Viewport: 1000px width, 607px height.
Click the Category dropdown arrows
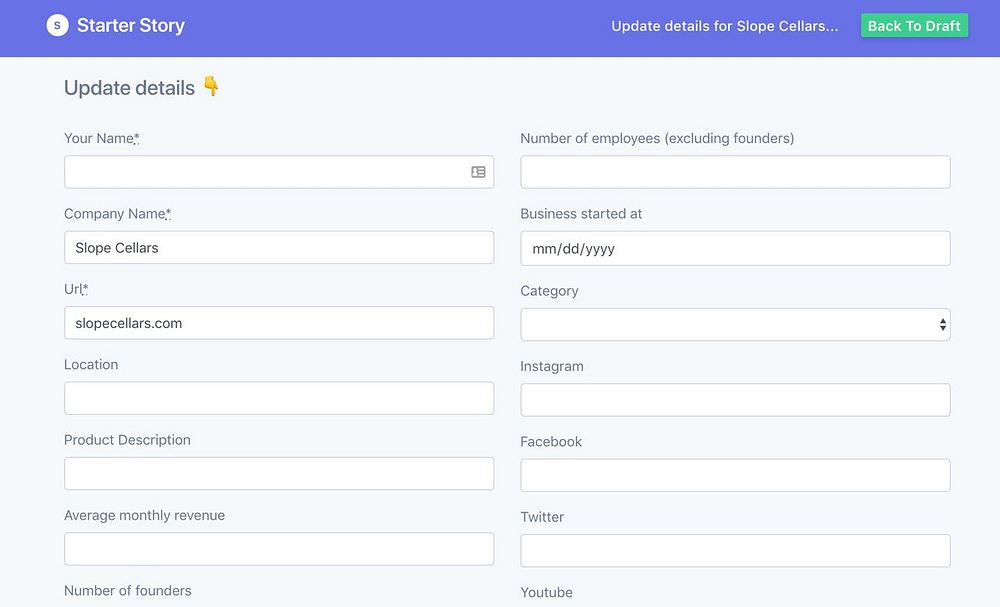(942, 324)
